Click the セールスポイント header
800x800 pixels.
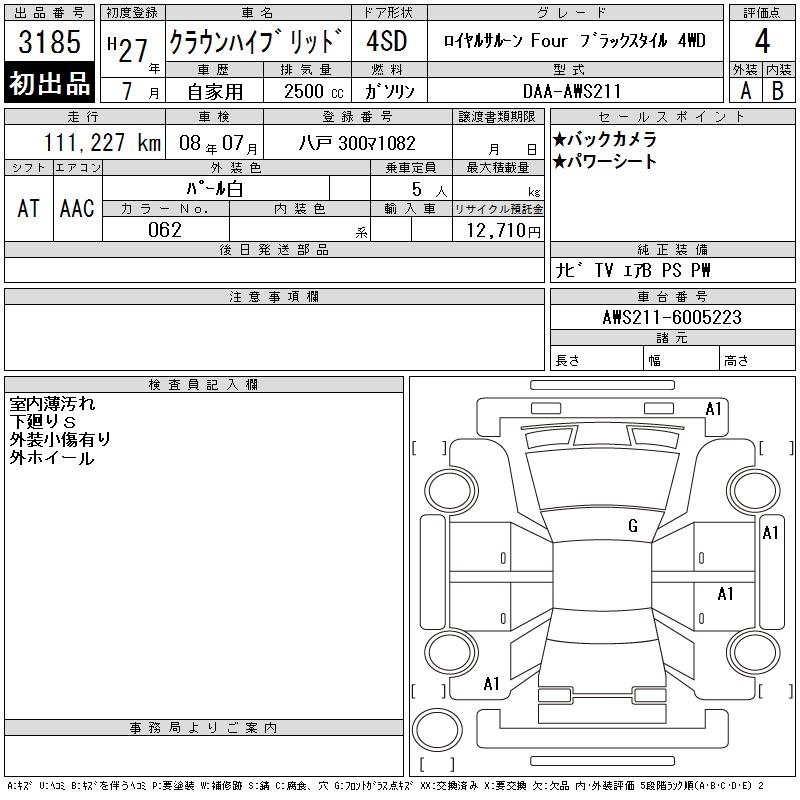672,117
